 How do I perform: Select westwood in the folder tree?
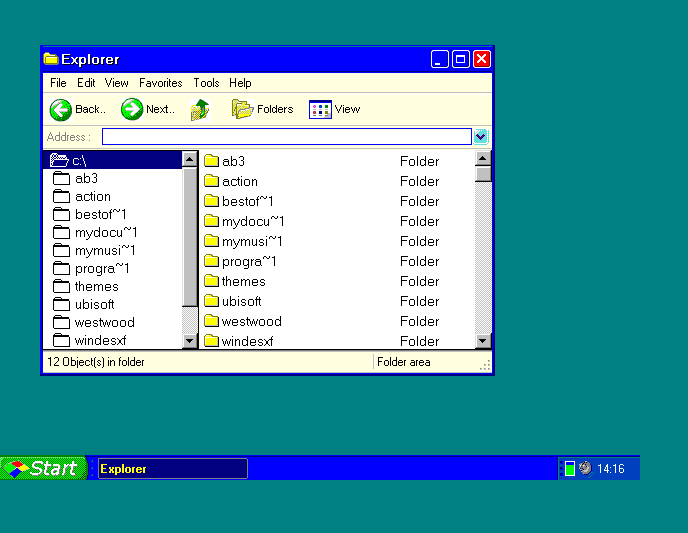pyautogui.click(x=93, y=322)
